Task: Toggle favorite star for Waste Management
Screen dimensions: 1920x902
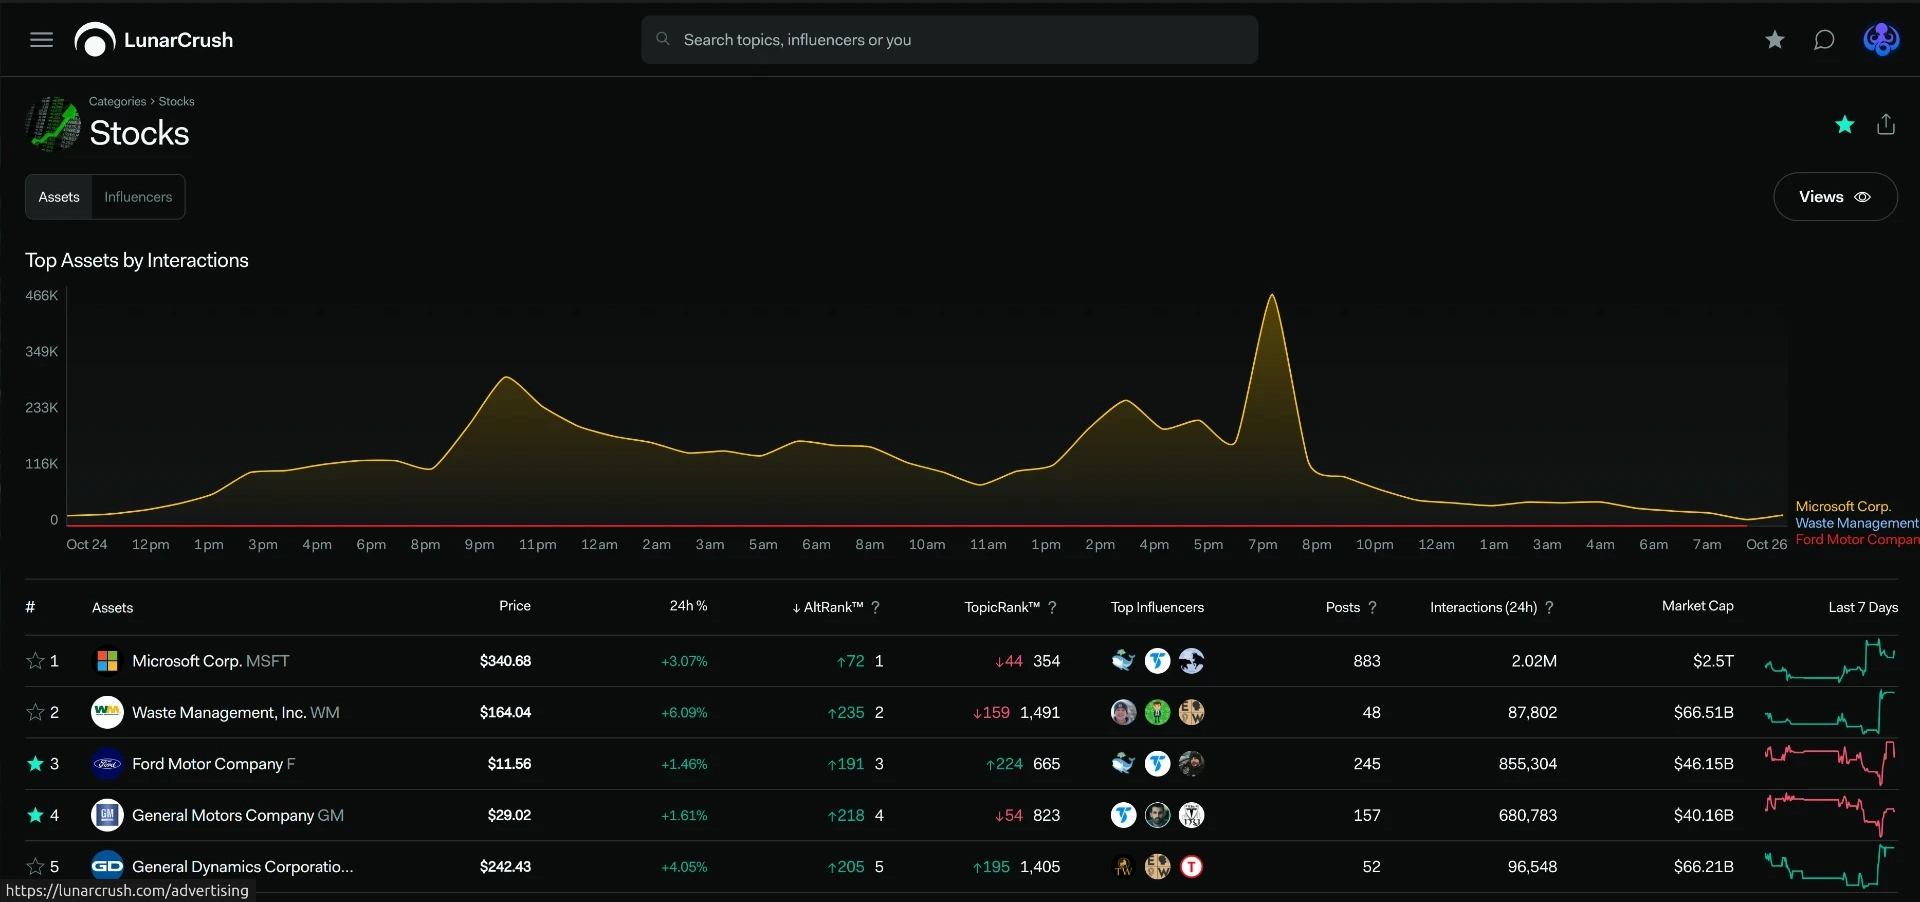Action: pyautogui.click(x=35, y=712)
